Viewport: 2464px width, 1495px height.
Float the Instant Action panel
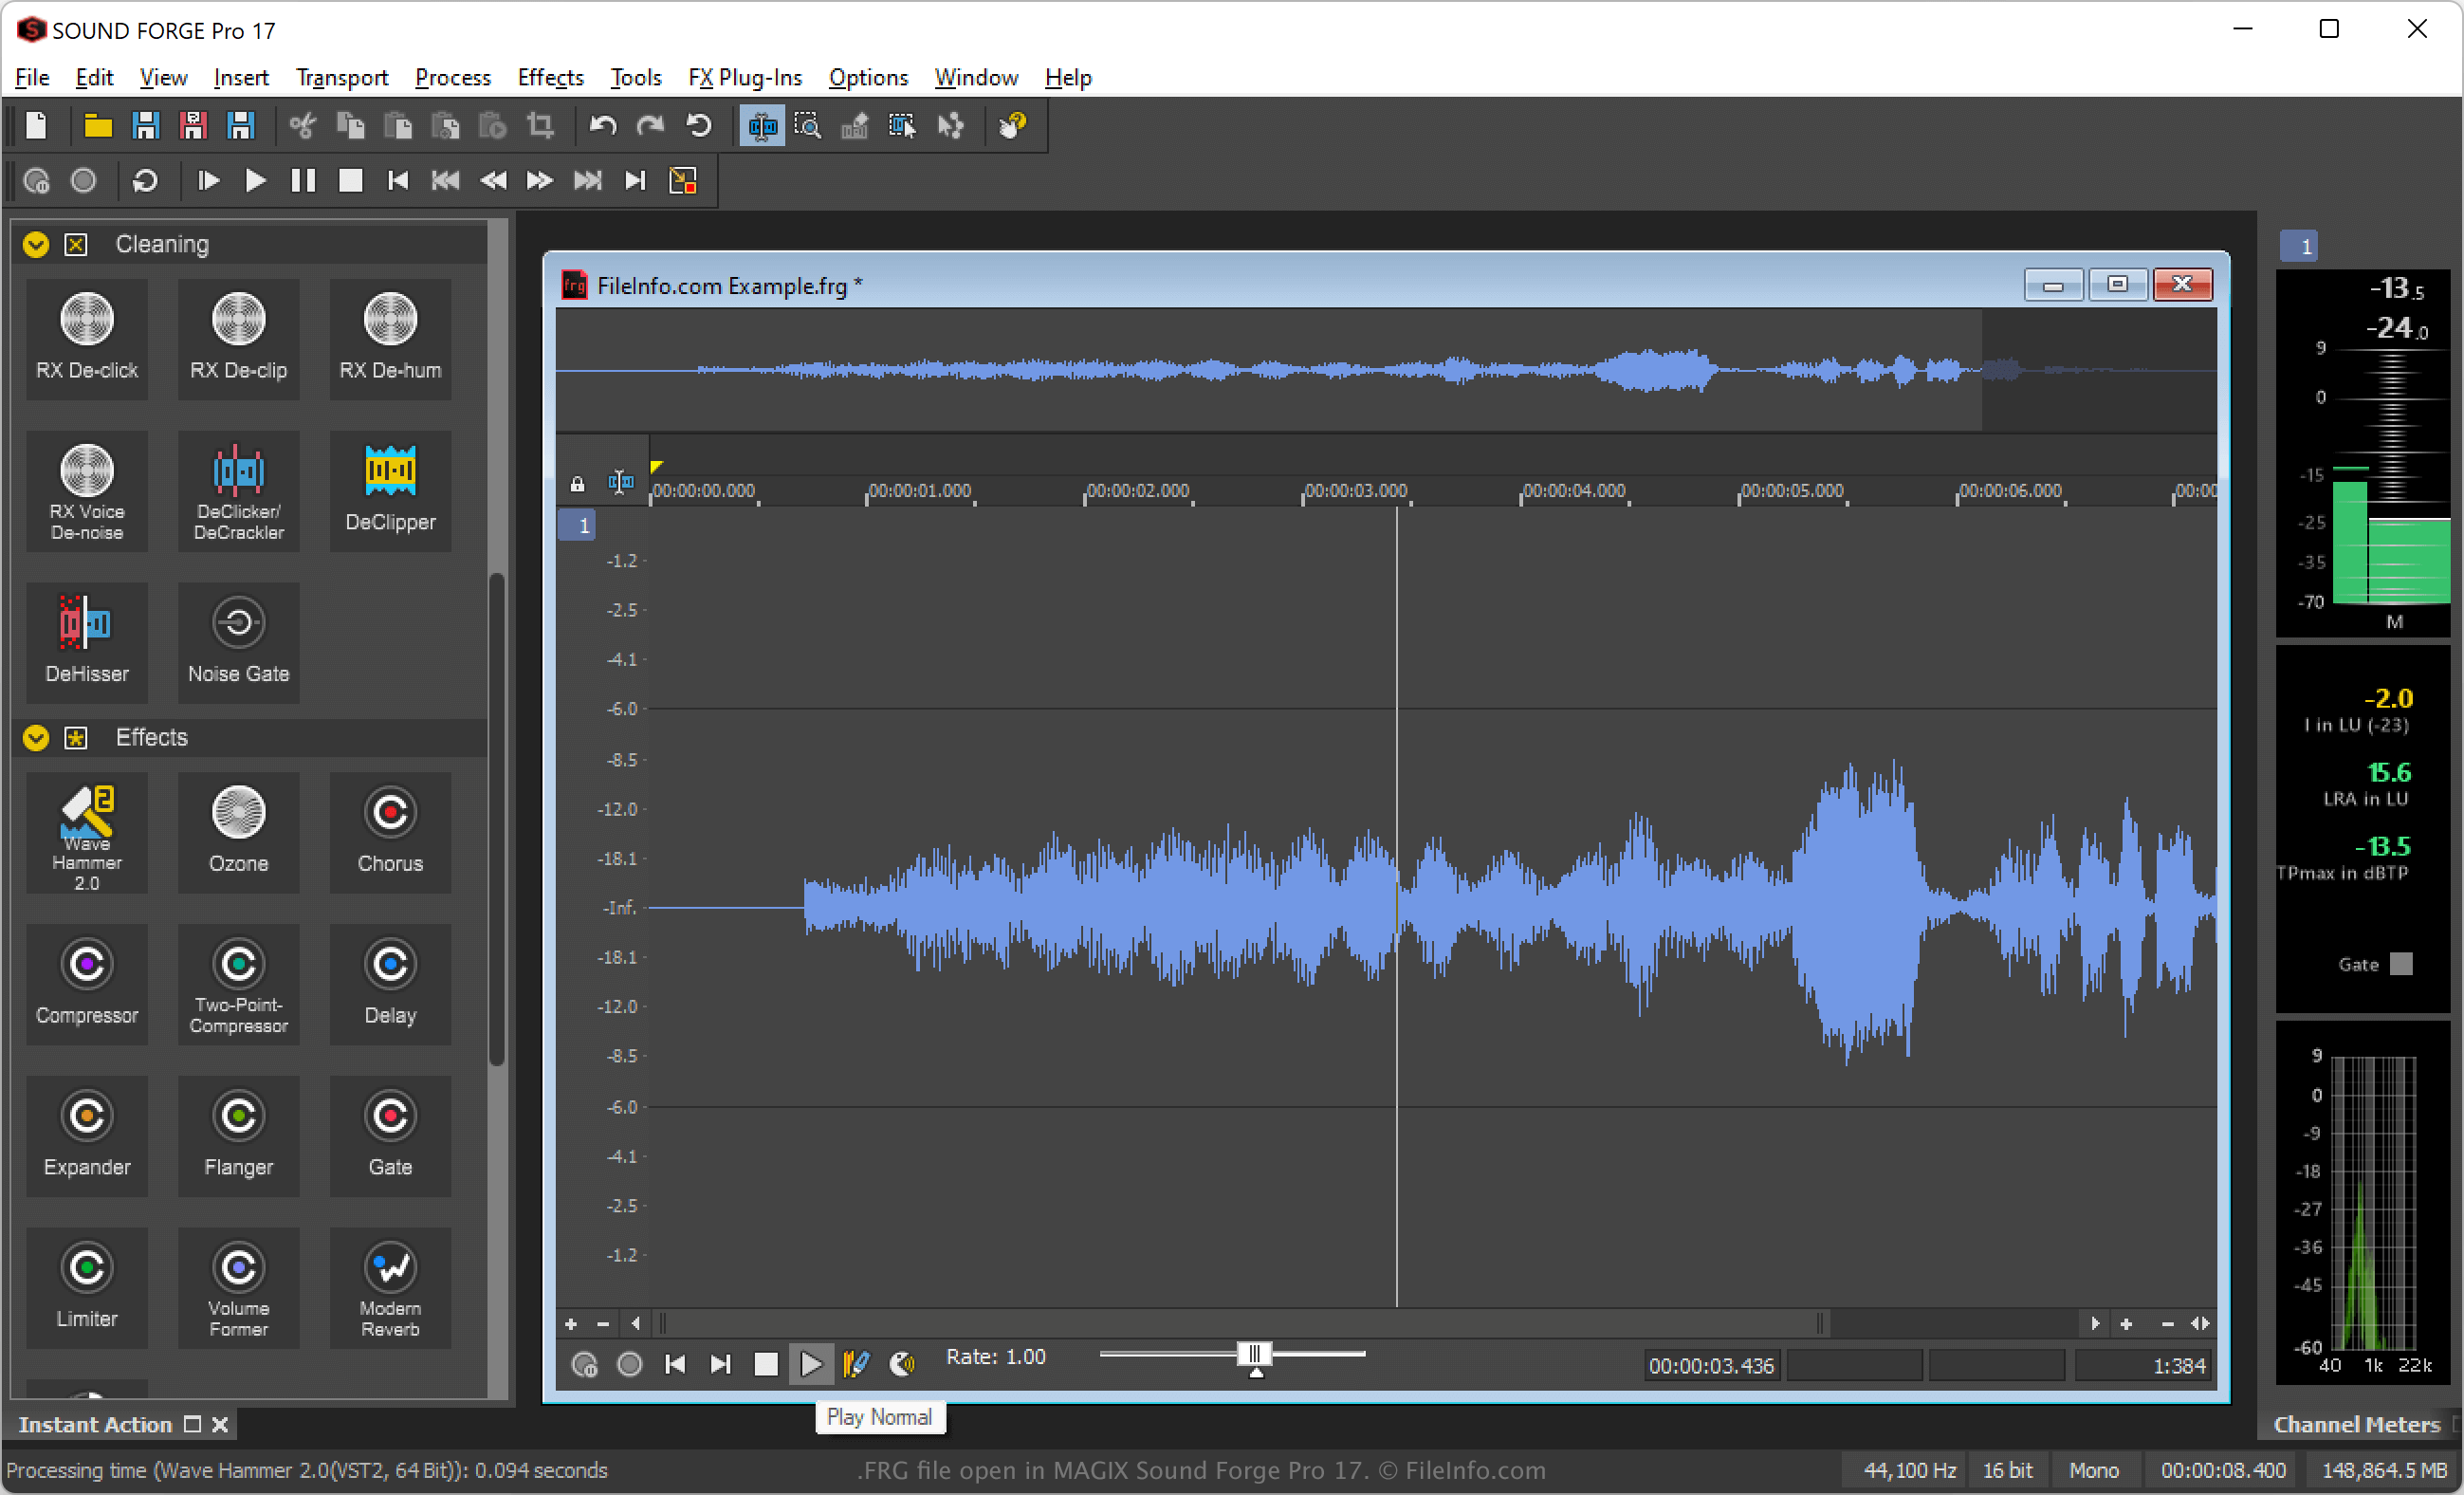[193, 1425]
